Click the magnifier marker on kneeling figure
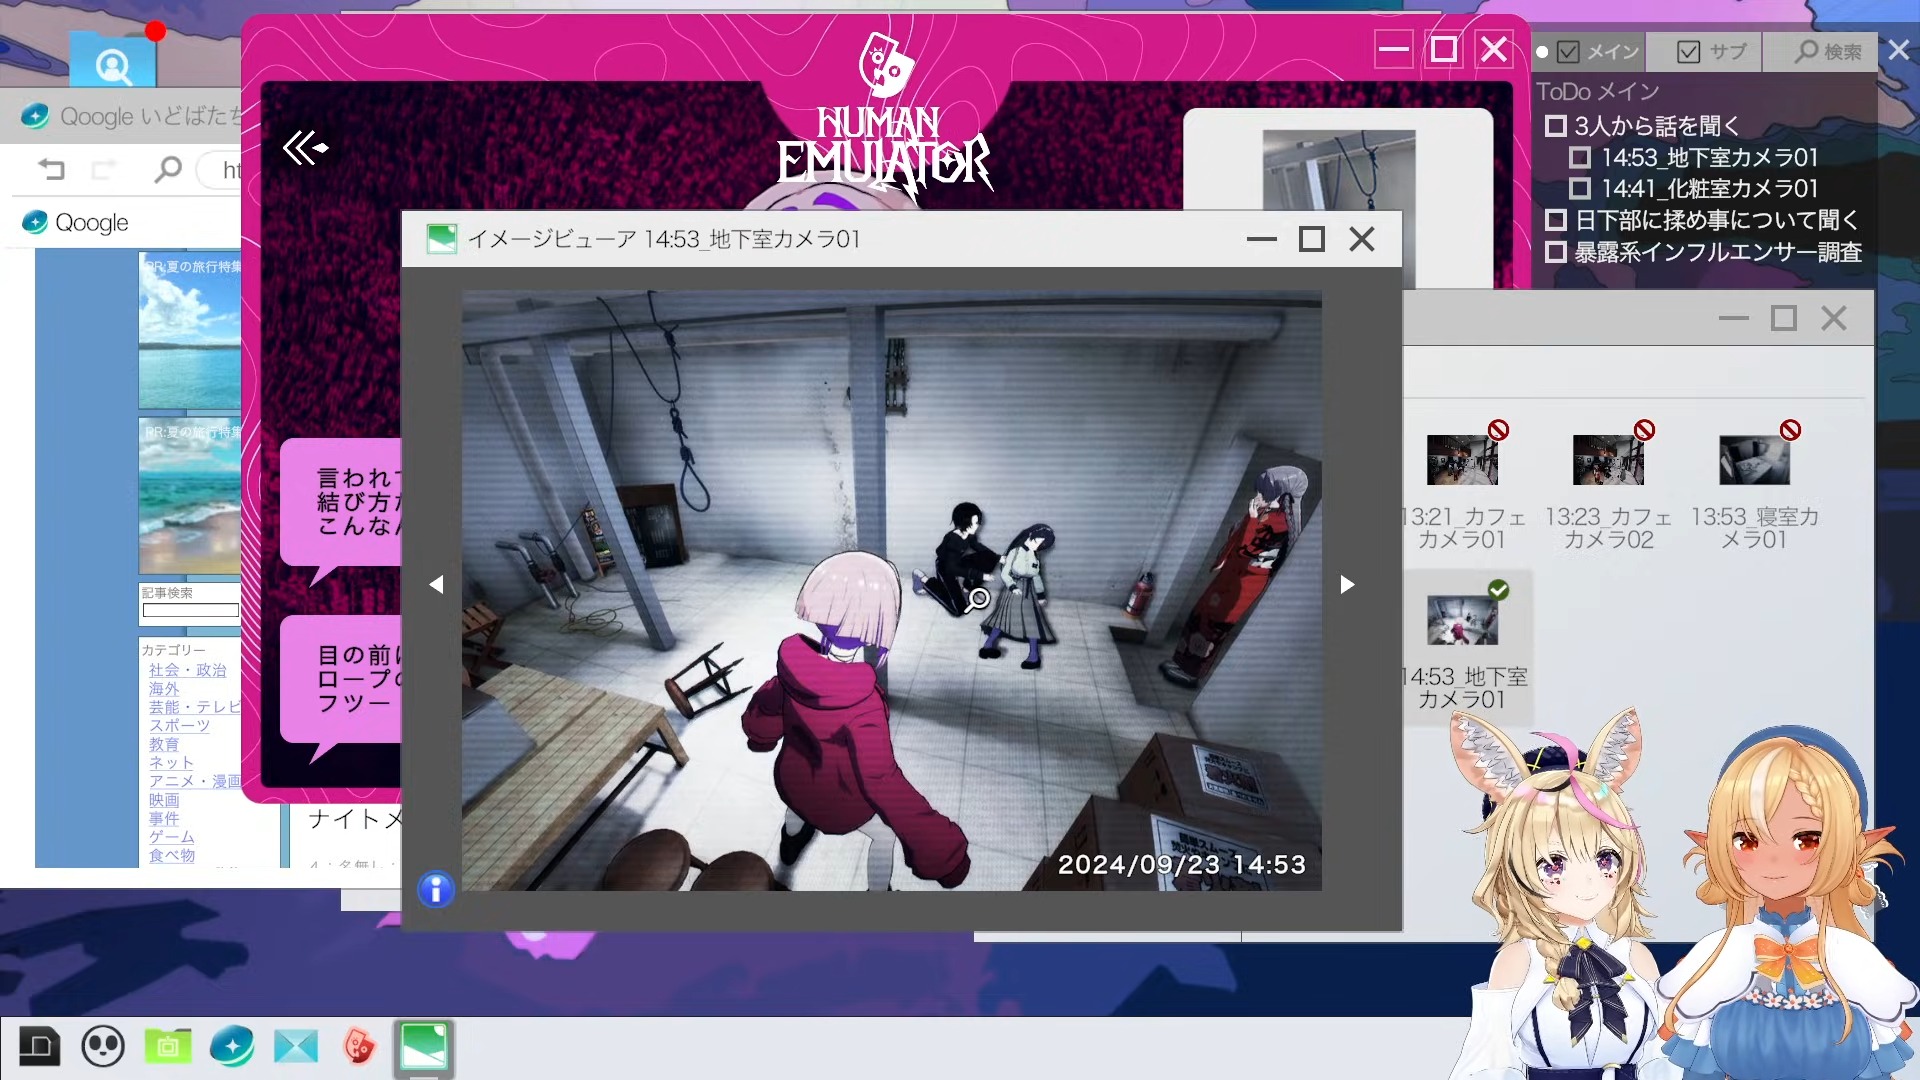1920x1080 pixels. pyautogui.click(x=978, y=599)
